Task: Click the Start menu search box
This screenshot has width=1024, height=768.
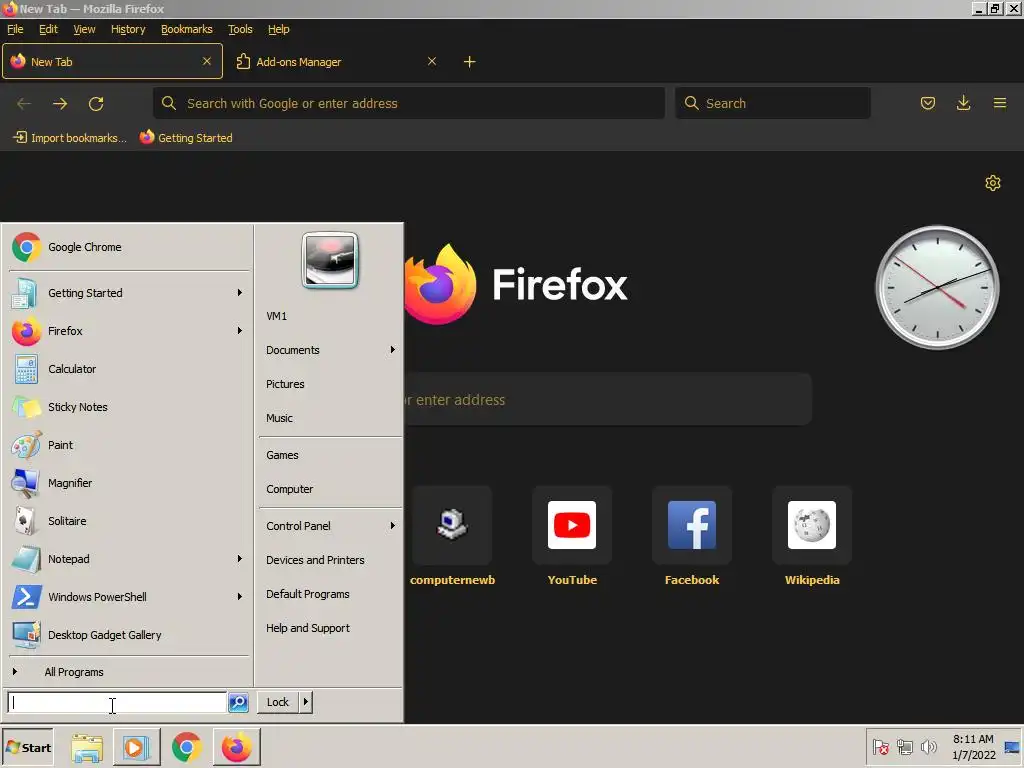Action: (x=117, y=702)
